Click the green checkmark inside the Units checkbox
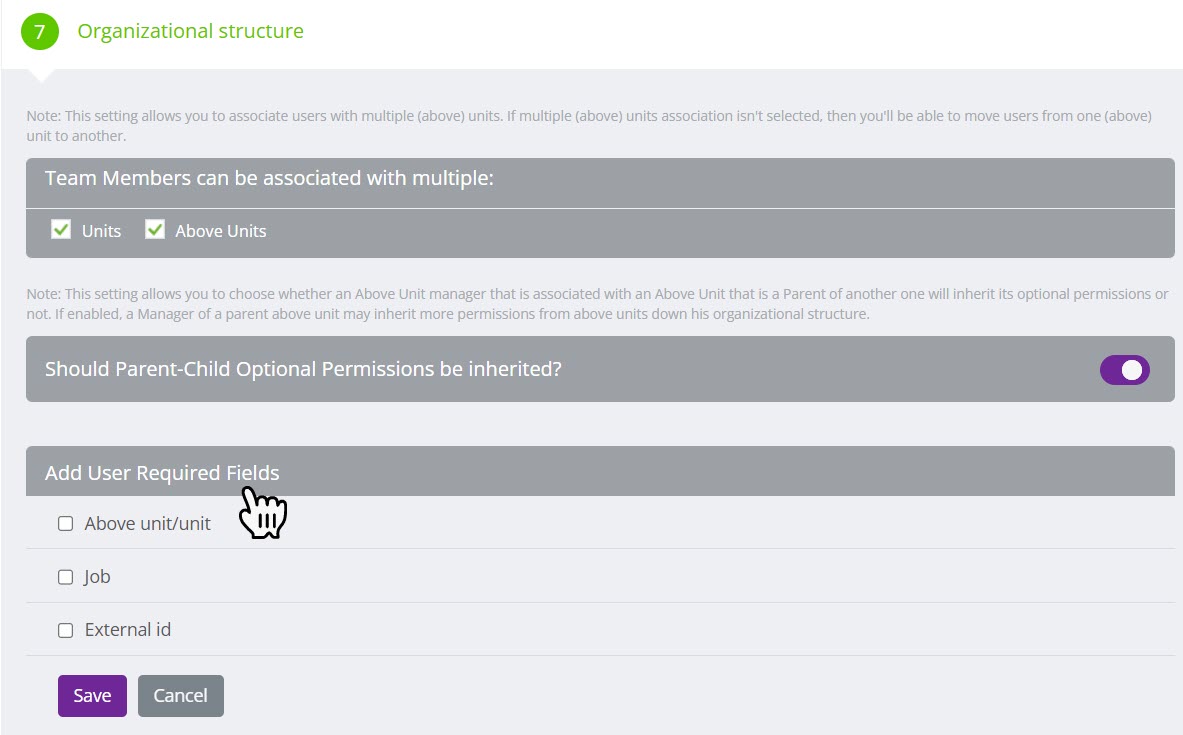Image resolution: width=1183 pixels, height=735 pixels. (62, 229)
